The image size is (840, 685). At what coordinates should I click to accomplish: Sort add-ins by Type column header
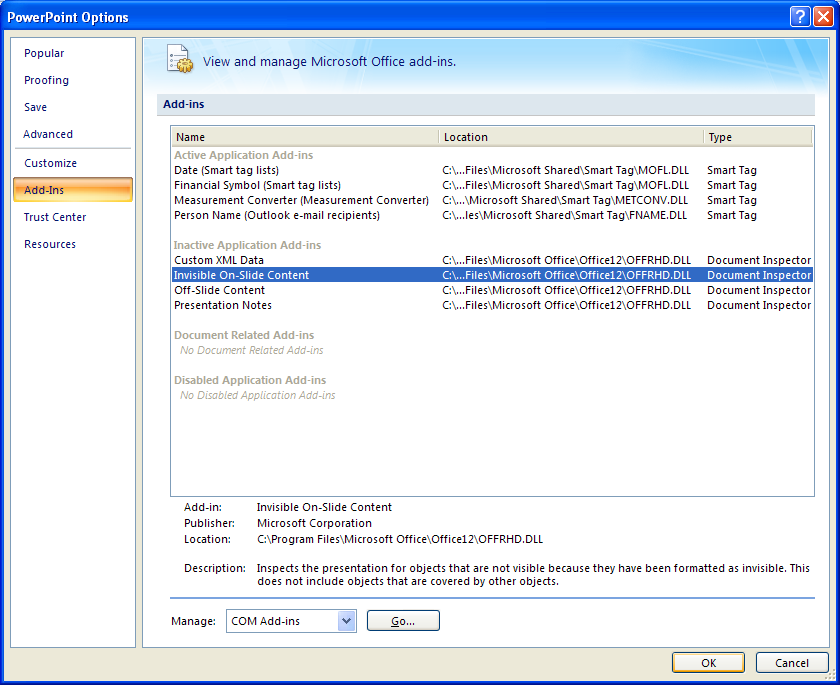pos(758,137)
